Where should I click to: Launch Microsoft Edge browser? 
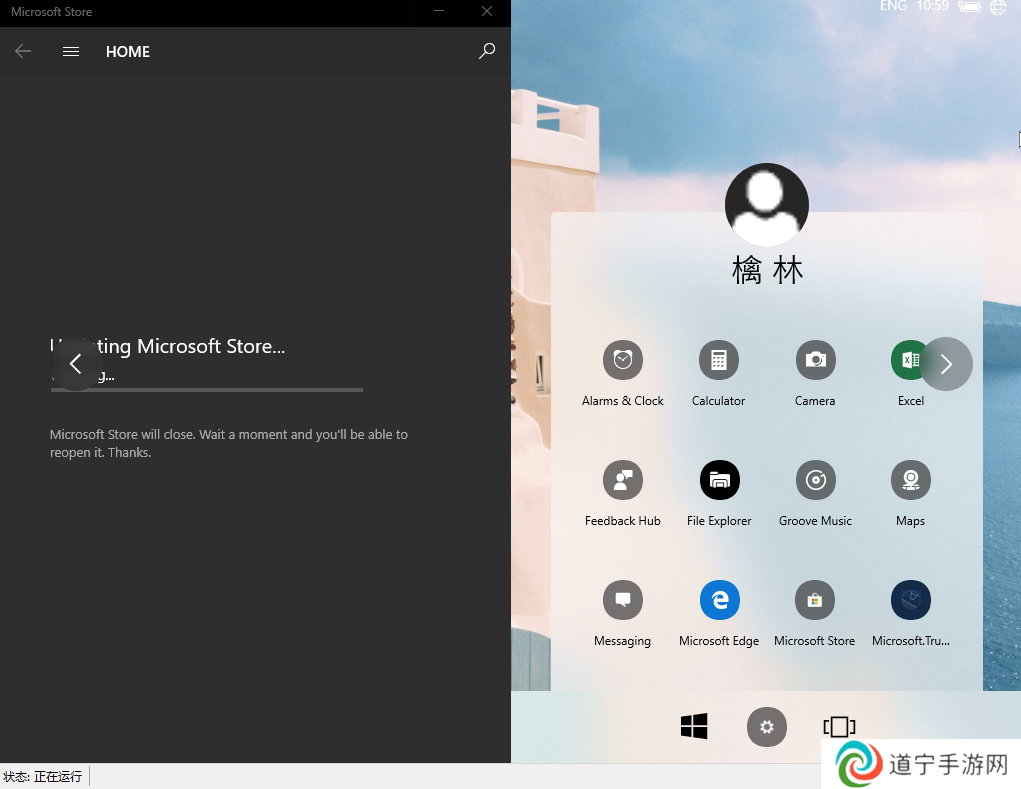click(720, 600)
